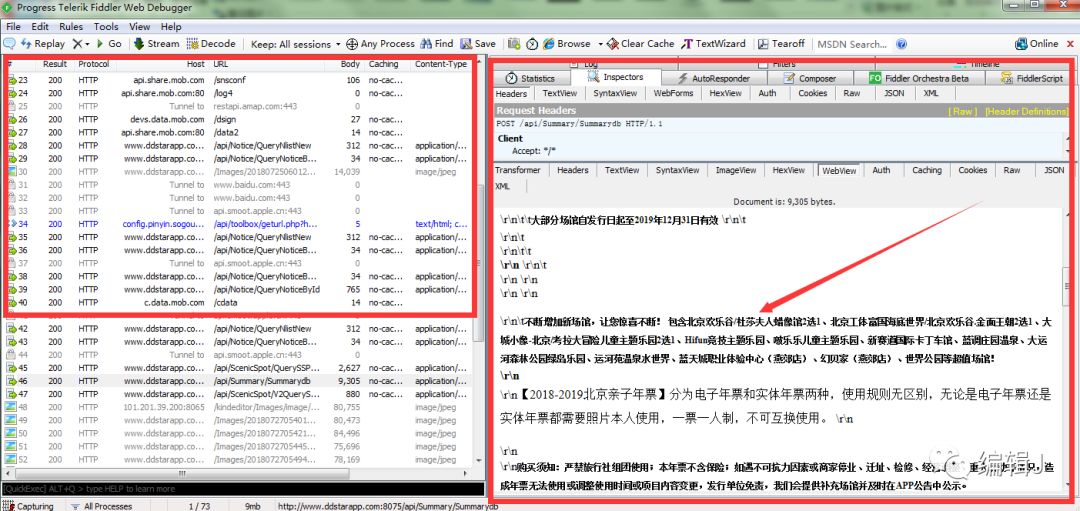Open the Remove sessions X dropdown
The image size is (1080, 511).
81,43
